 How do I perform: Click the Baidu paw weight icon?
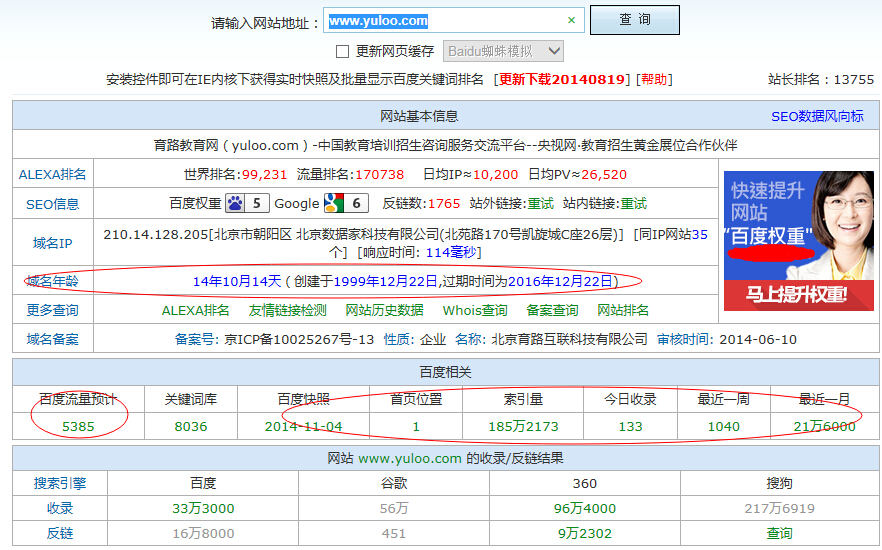(x=235, y=203)
